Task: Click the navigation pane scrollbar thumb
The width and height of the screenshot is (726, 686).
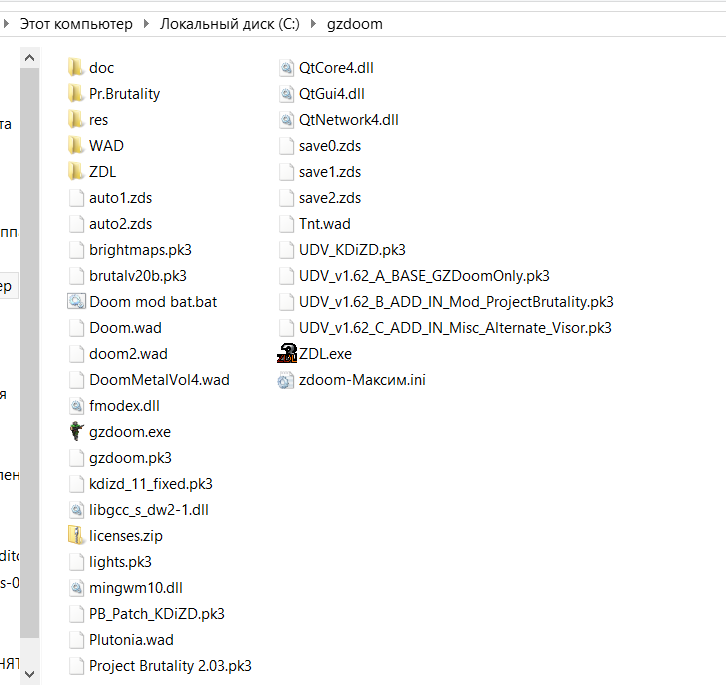Action: coord(30,353)
